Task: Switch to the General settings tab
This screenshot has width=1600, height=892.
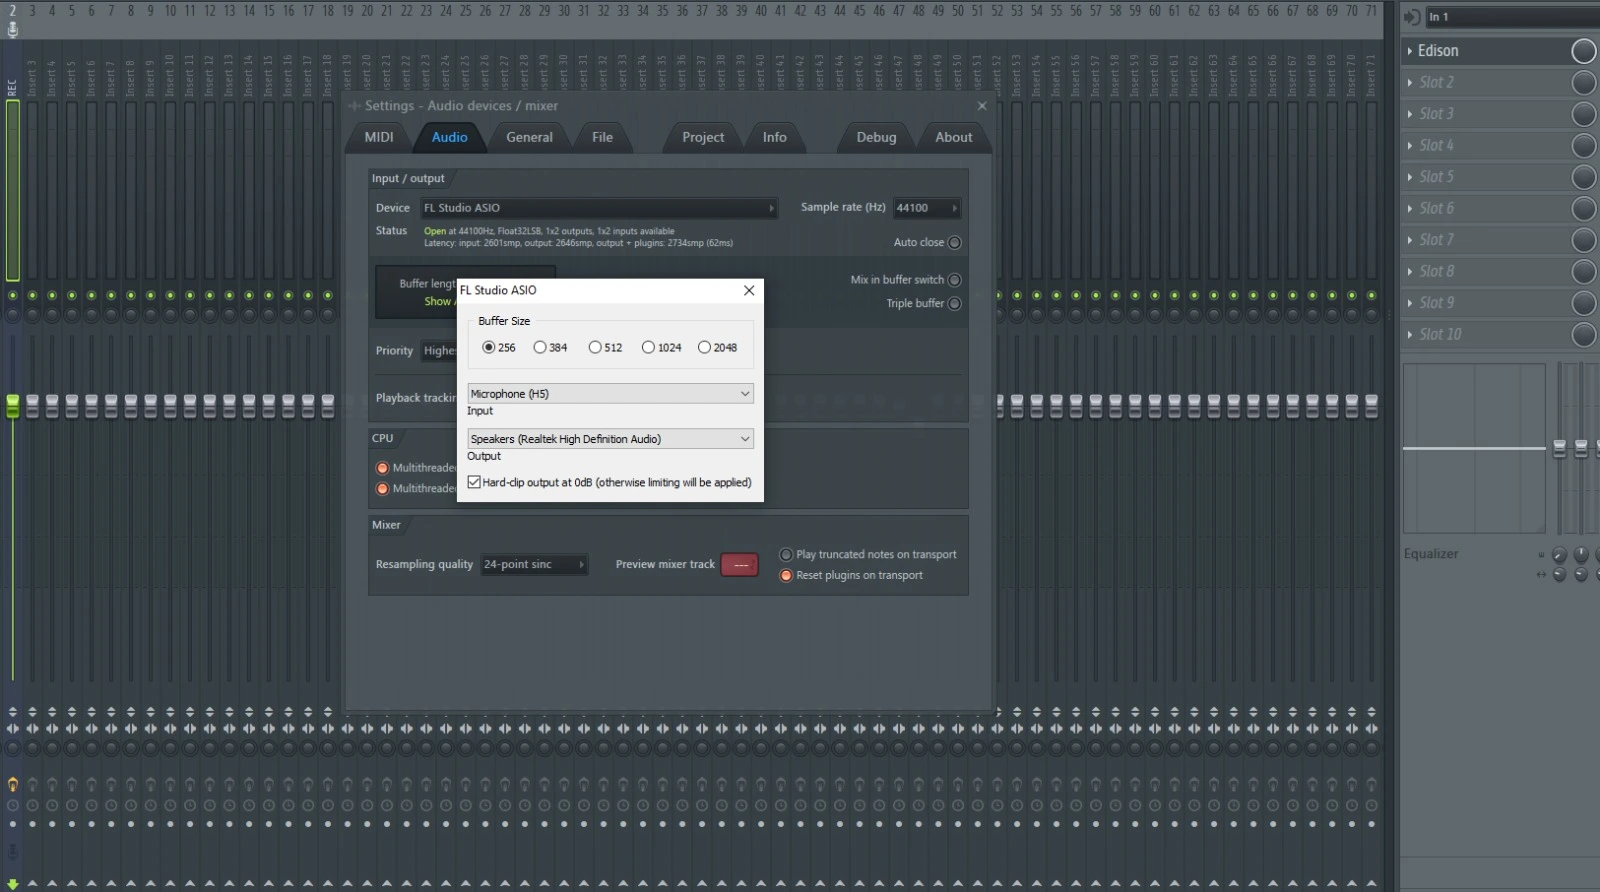Action: click(529, 138)
